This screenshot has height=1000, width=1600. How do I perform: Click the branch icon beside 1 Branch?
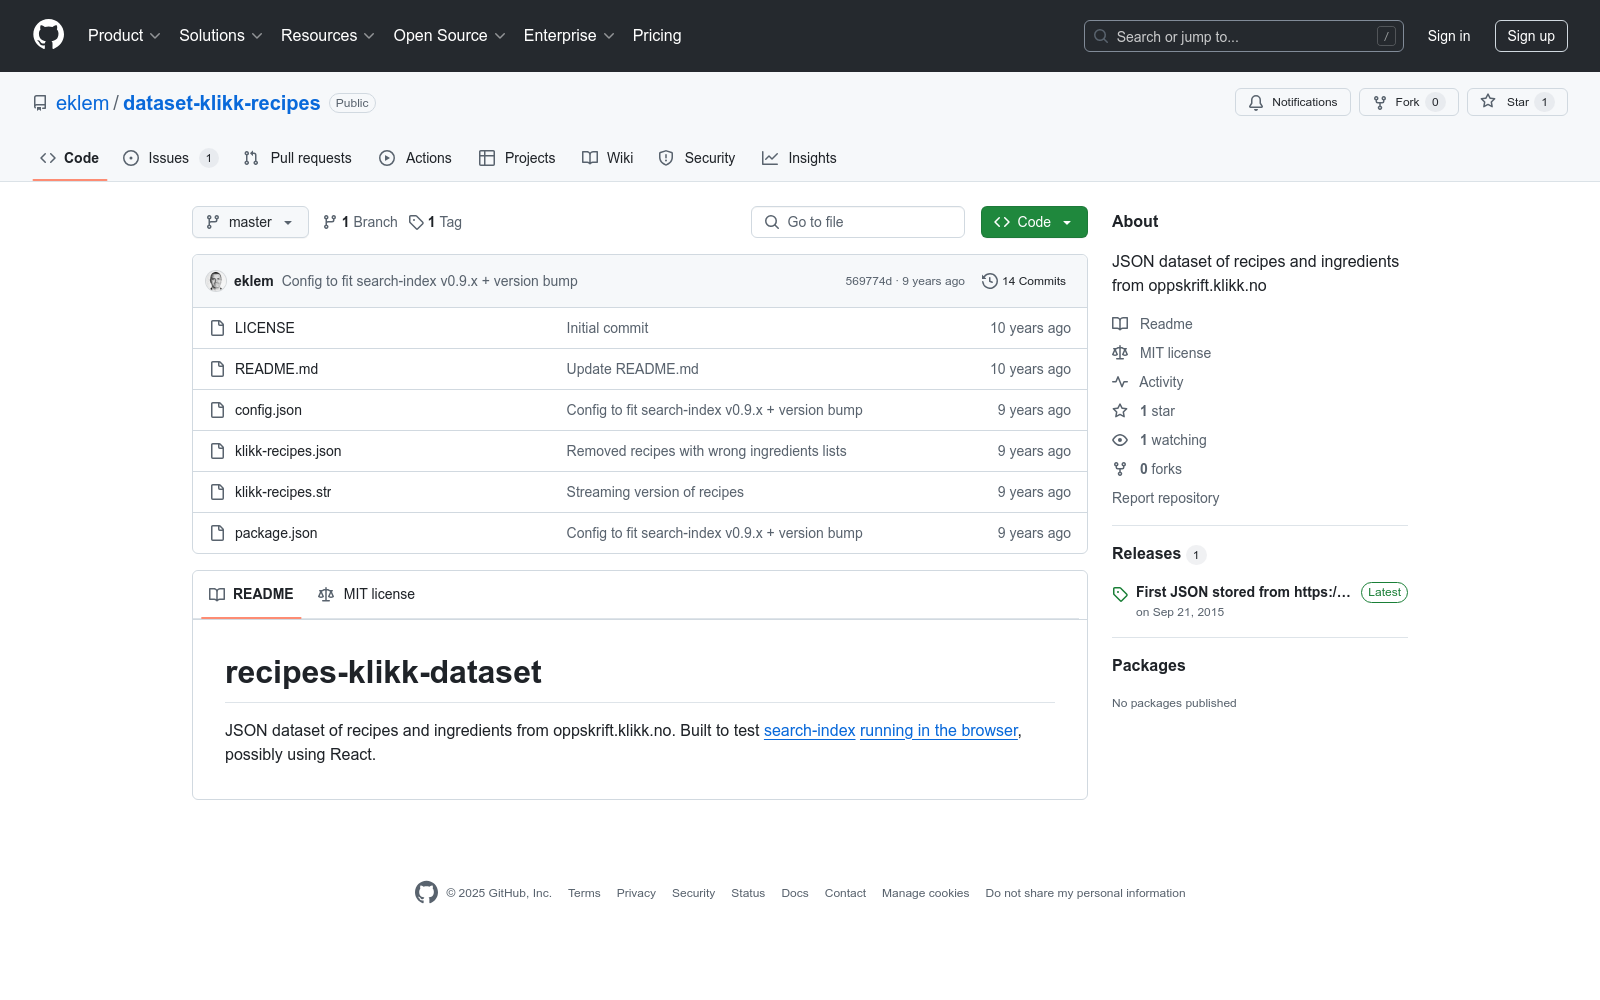tap(330, 222)
